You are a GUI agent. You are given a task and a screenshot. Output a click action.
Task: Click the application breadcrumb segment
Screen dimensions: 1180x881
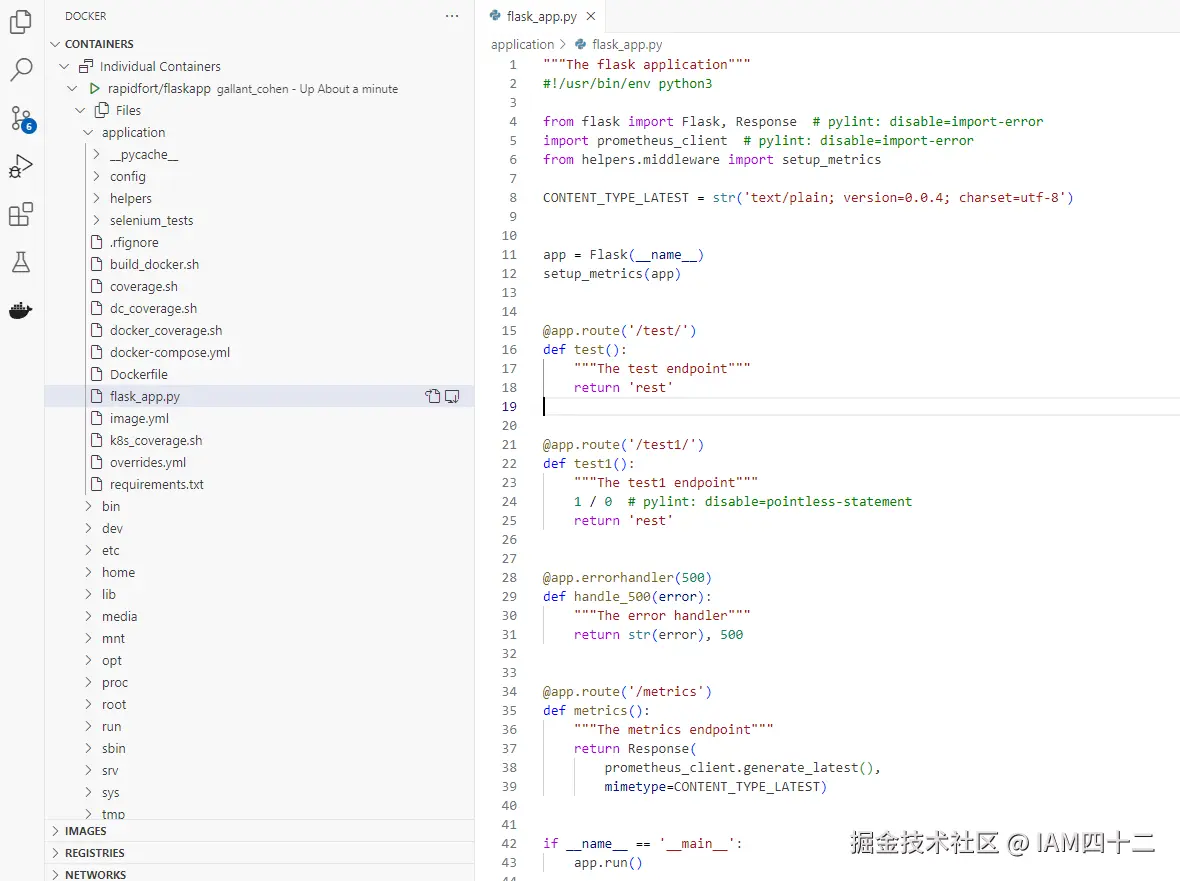522,44
